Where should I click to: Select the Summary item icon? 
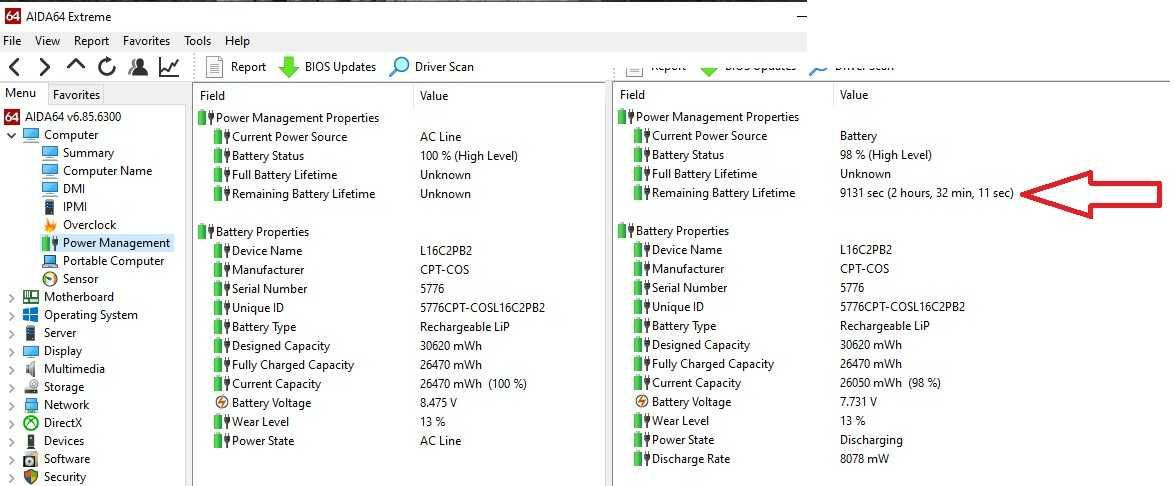coord(49,153)
